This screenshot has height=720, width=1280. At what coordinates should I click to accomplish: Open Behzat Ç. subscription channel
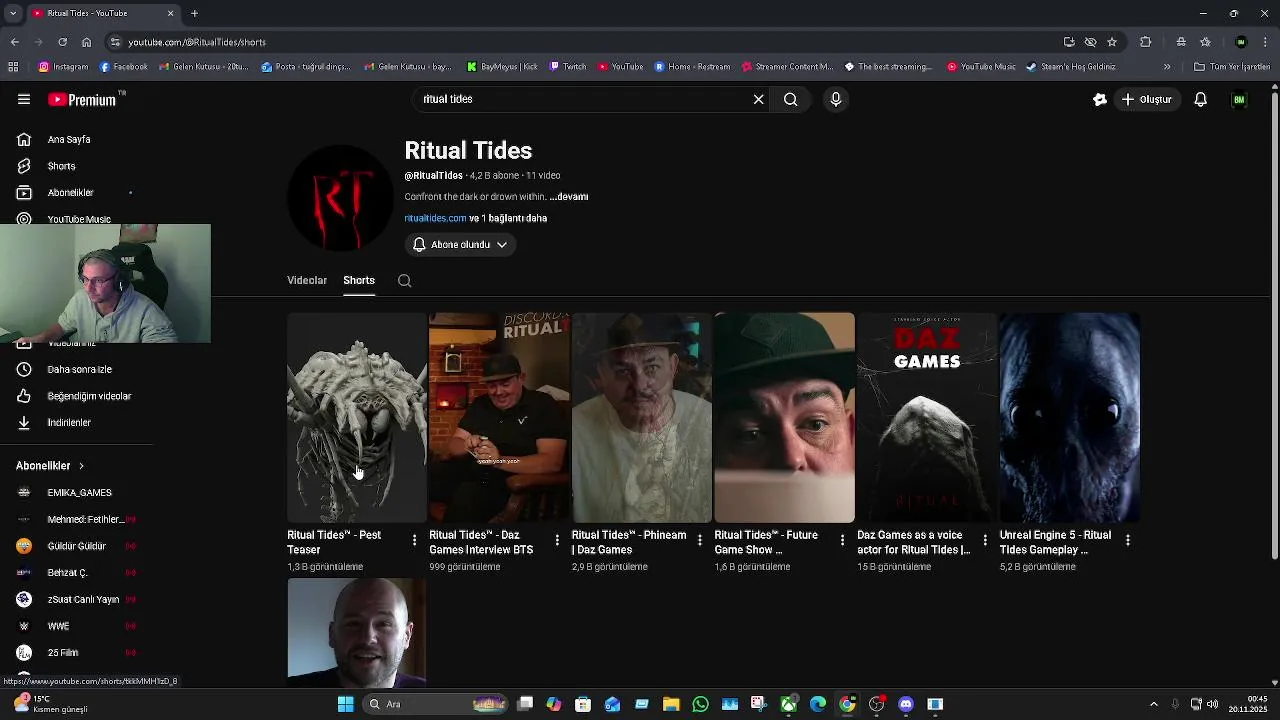[67, 572]
